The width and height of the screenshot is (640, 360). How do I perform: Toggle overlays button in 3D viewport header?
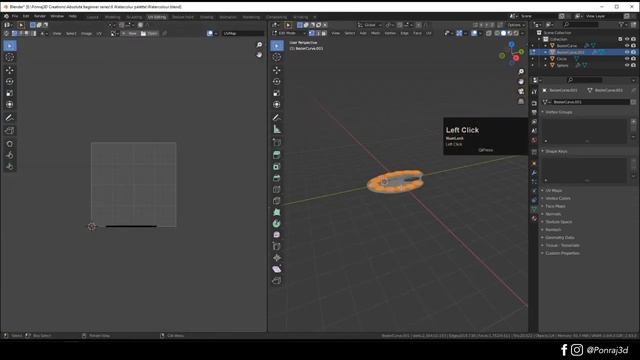coord(474,33)
